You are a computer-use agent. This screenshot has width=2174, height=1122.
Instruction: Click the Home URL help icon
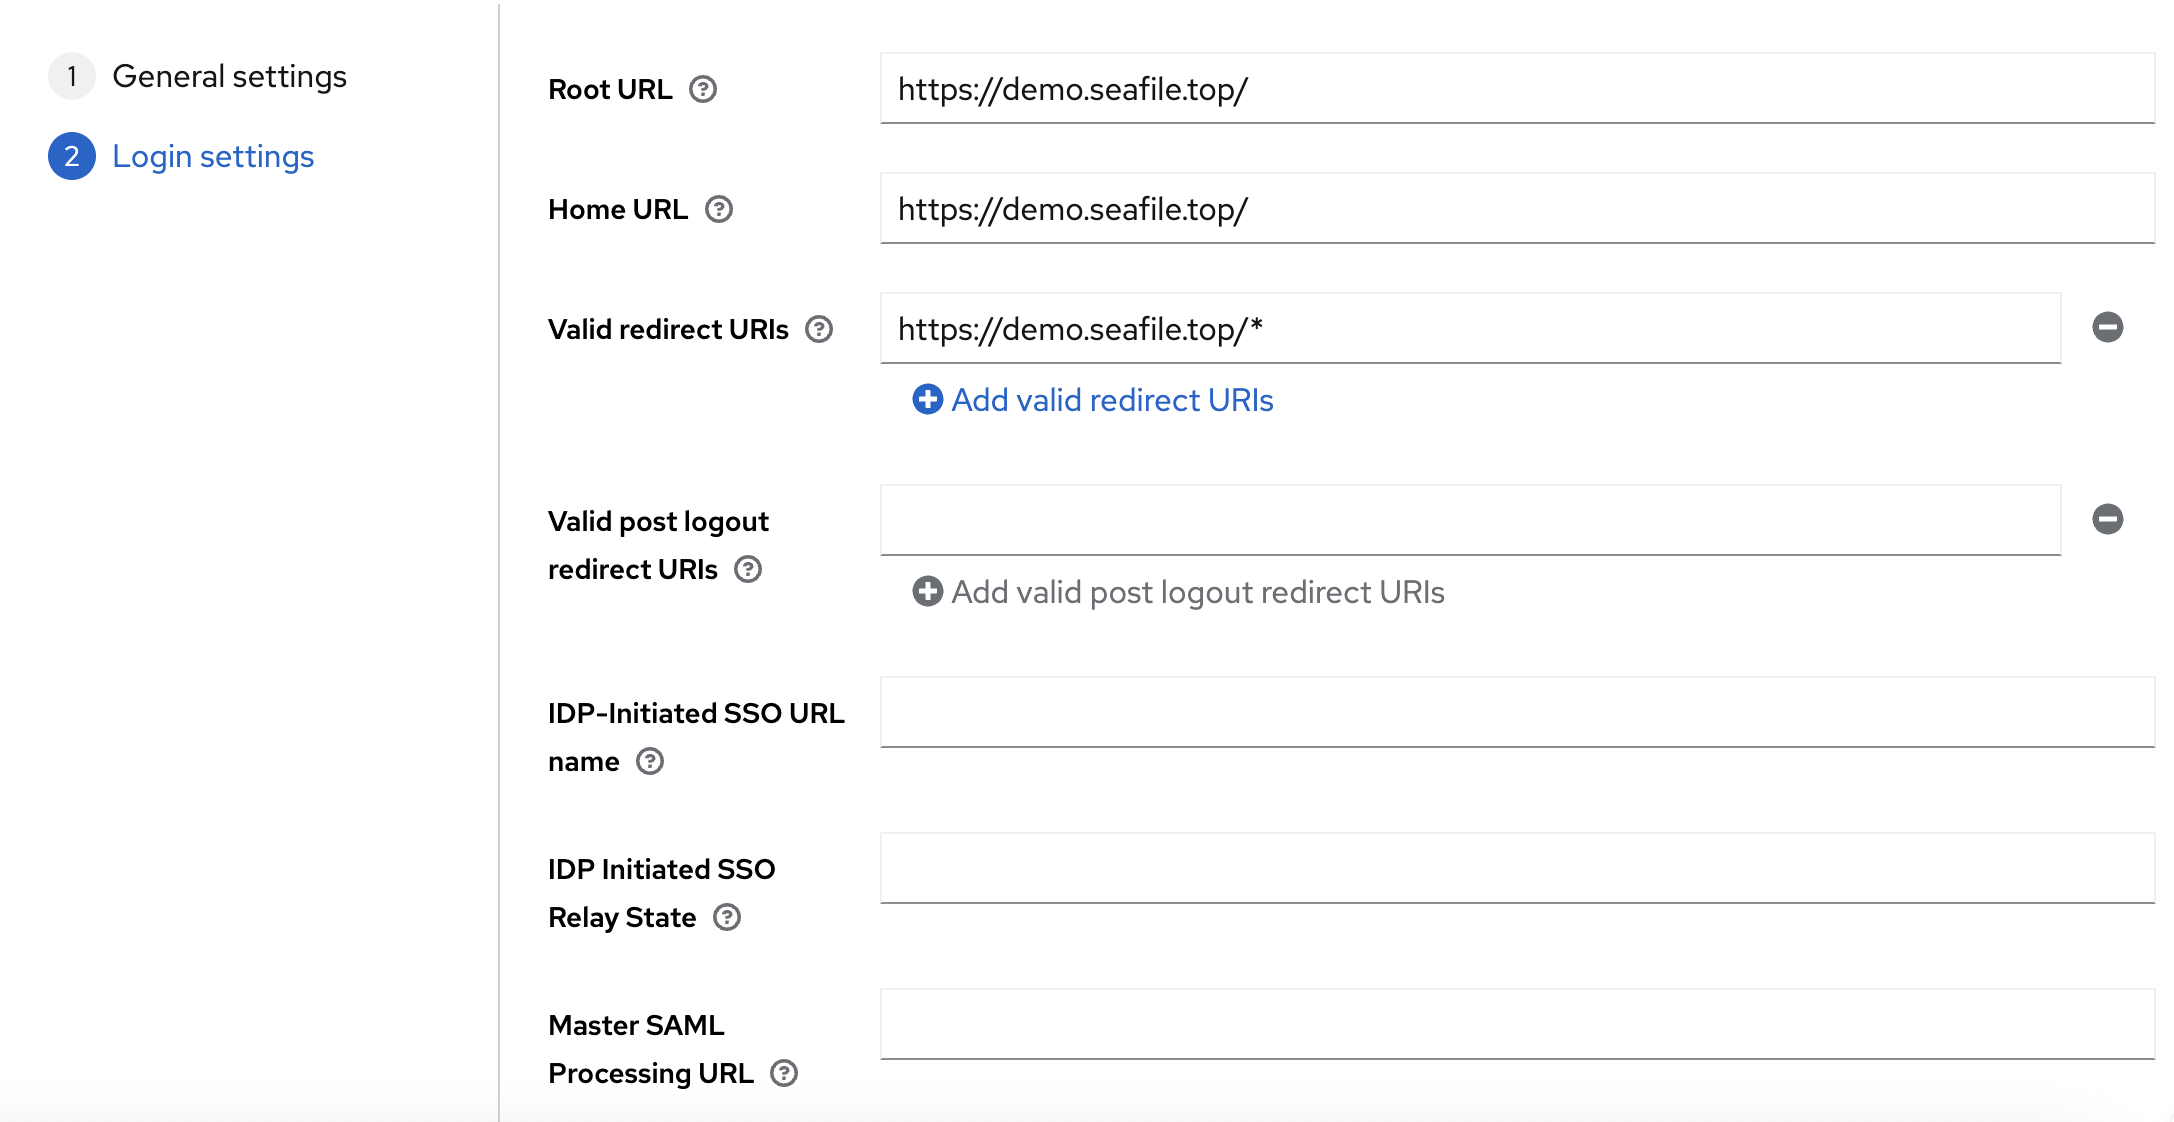click(x=719, y=209)
